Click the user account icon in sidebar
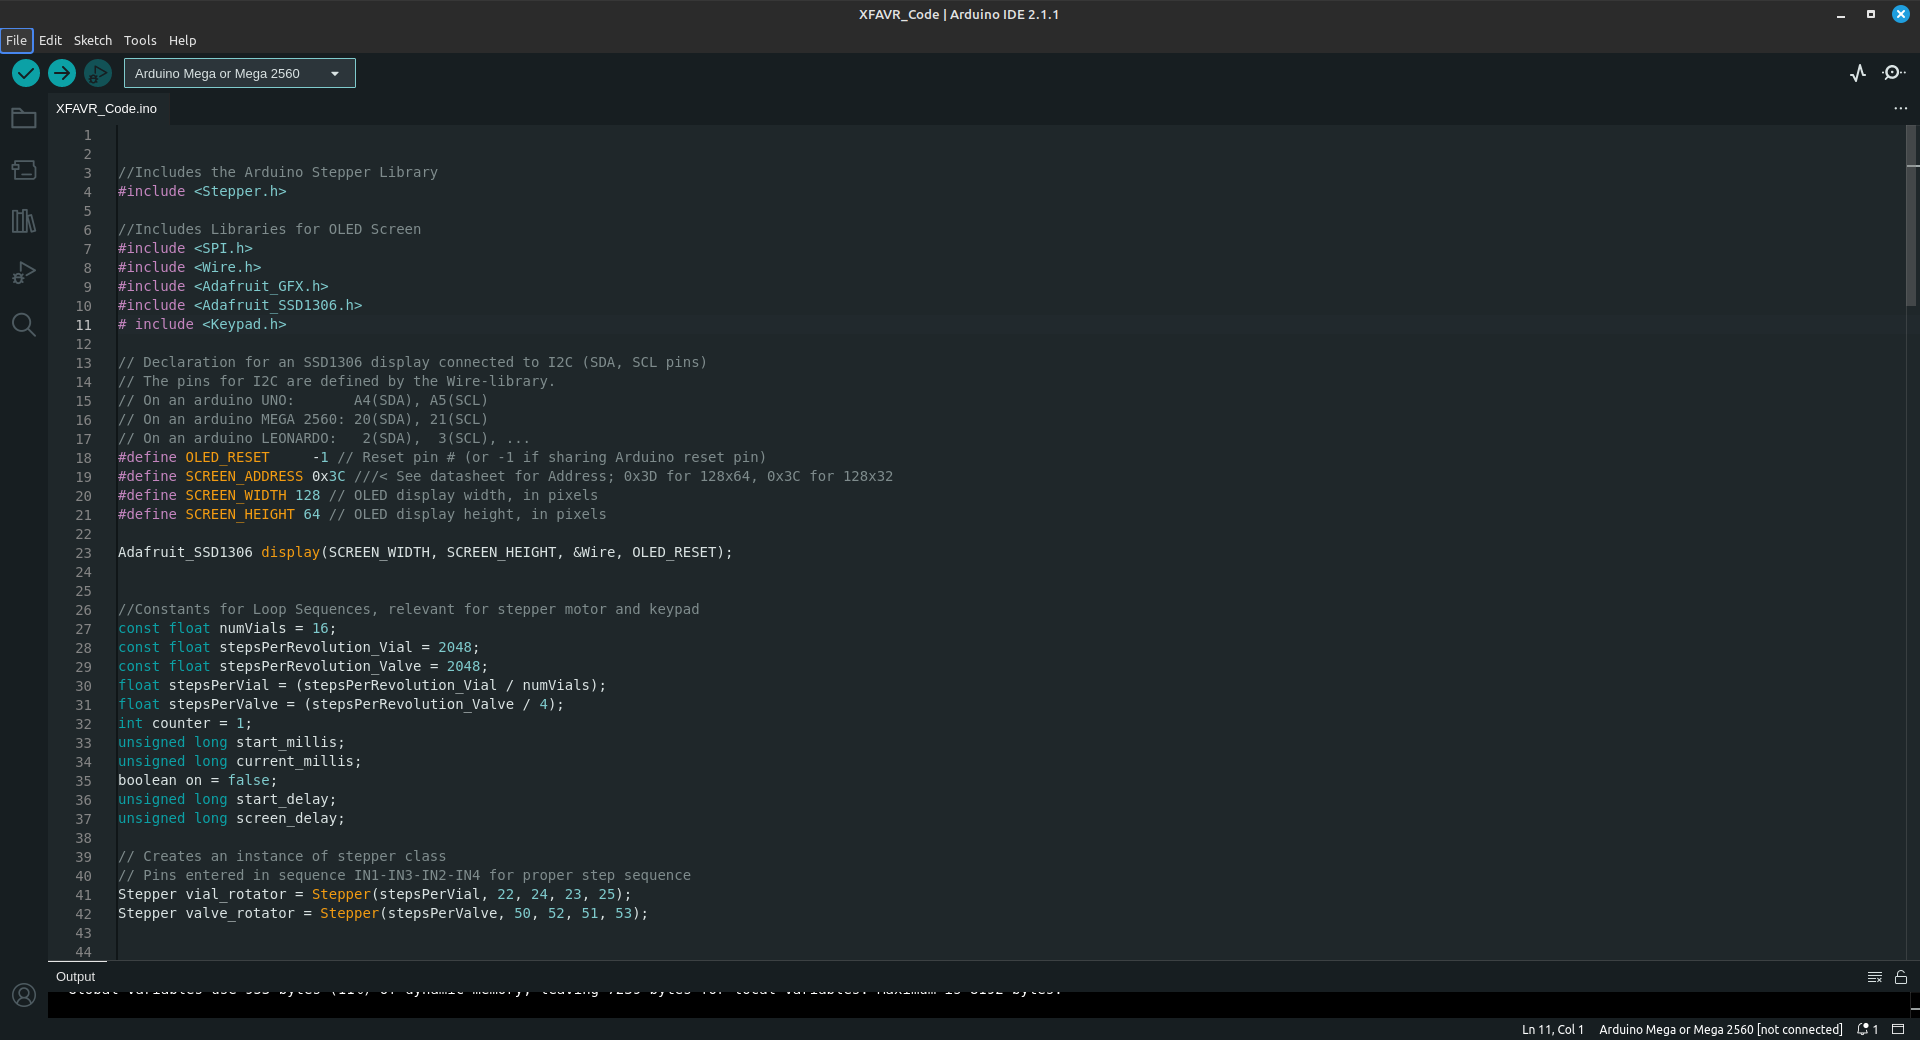Screen dimensions: 1920x1040 coord(24,995)
